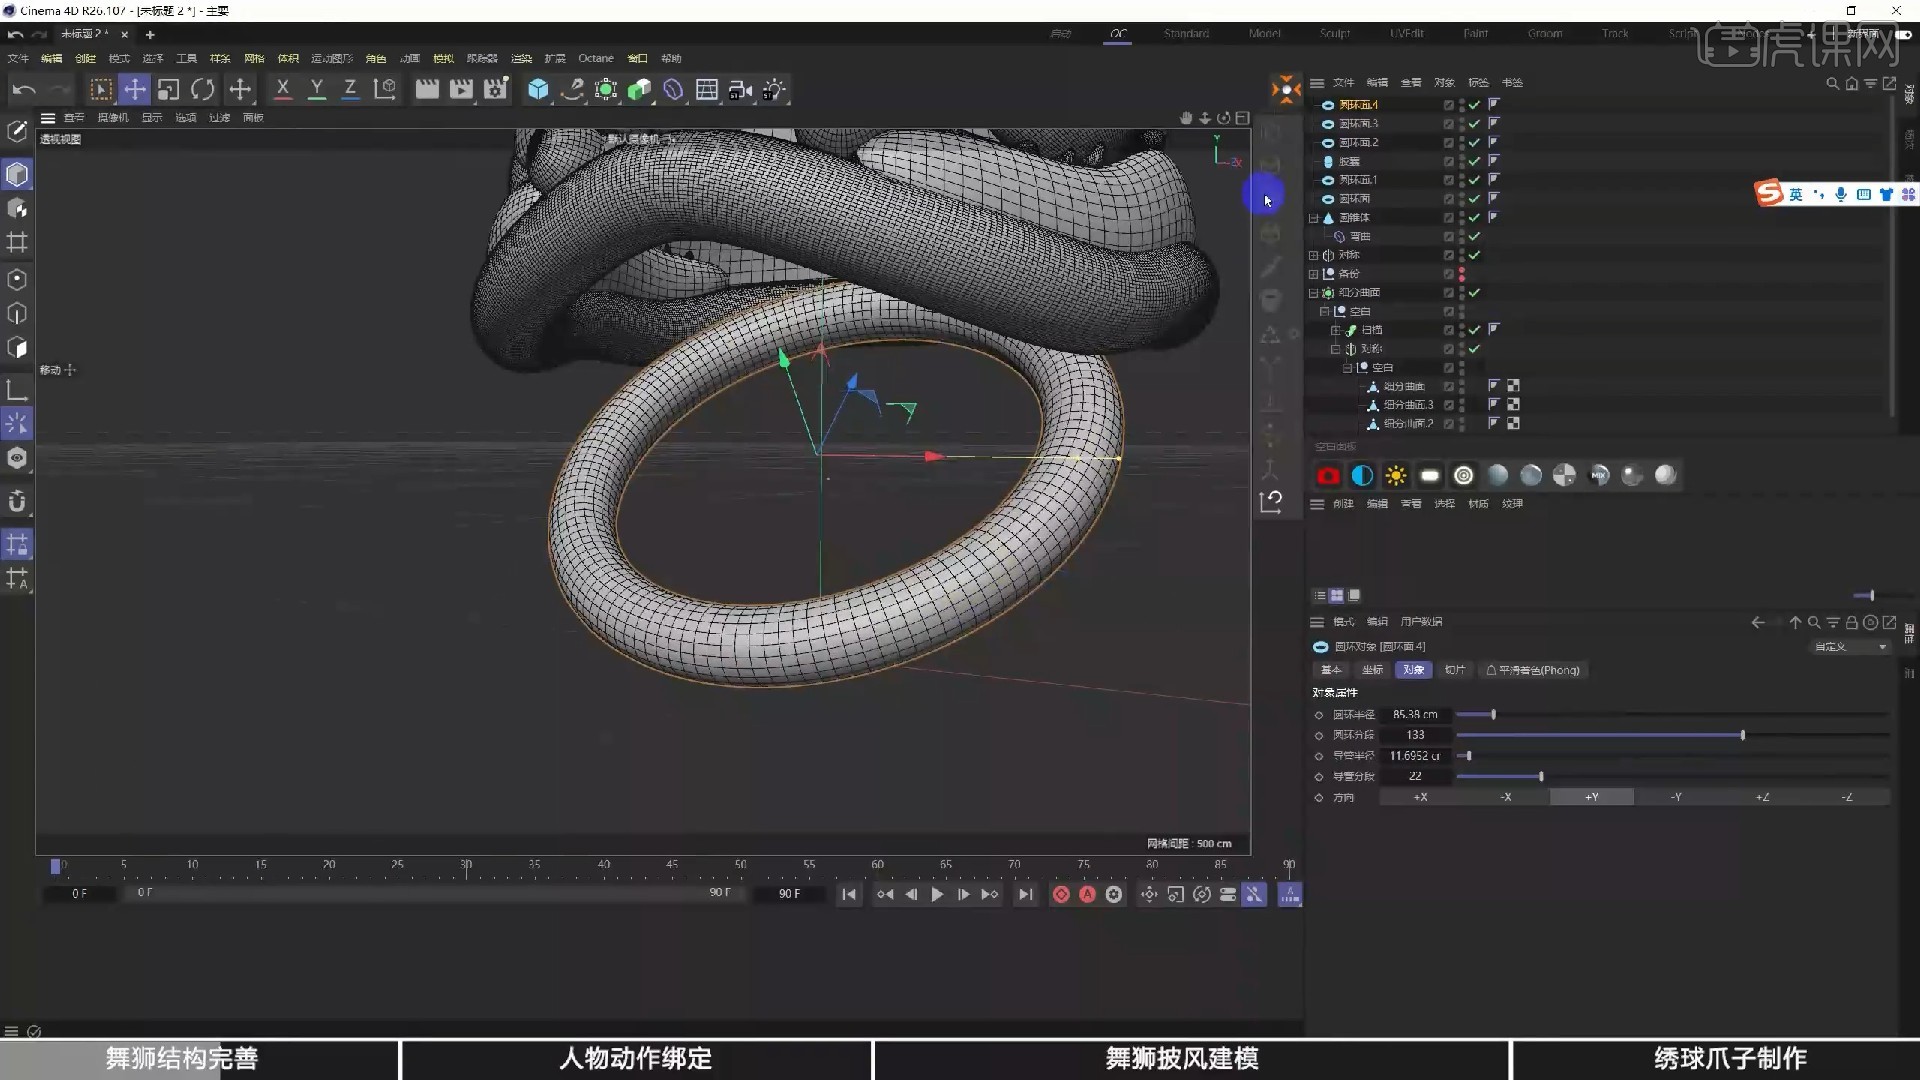
Task: Adjust 圆环半径 slider
Action: (1672, 715)
